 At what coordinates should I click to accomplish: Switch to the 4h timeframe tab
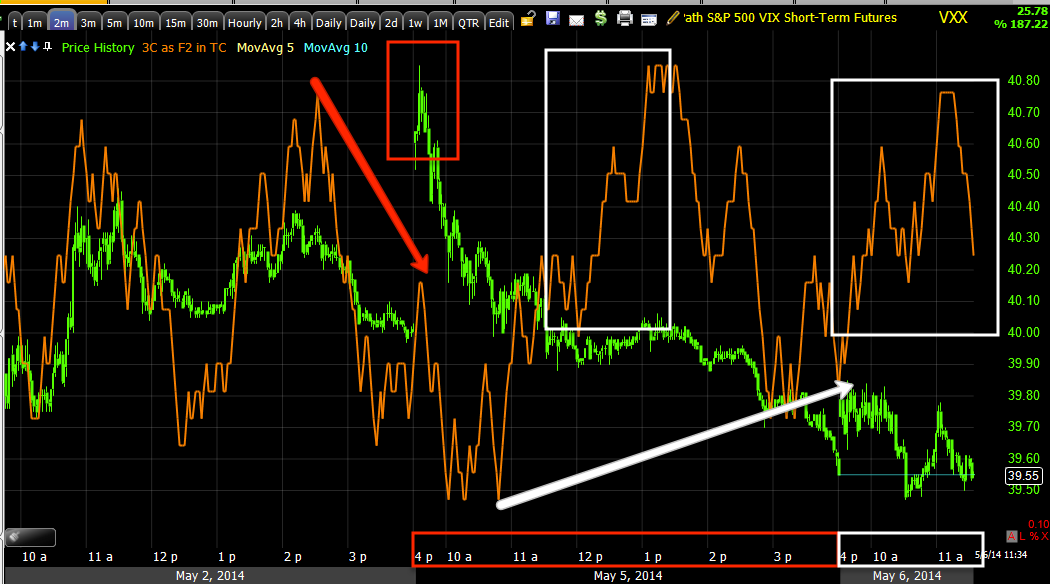tap(299, 23)
